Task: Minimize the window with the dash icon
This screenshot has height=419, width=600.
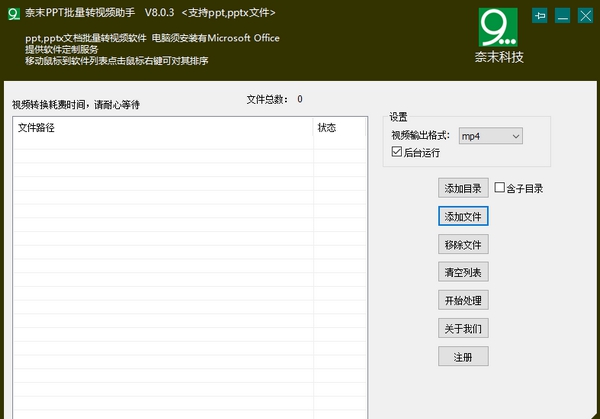Action: tap(563, 15)
